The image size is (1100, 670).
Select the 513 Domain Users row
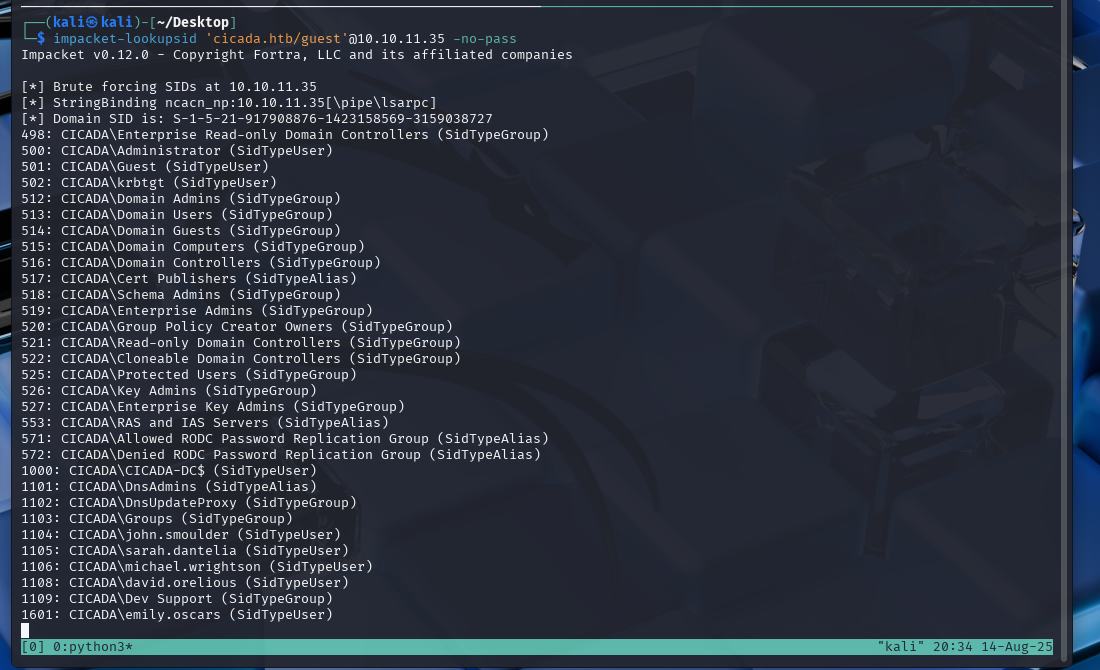[x=177, y=215]
